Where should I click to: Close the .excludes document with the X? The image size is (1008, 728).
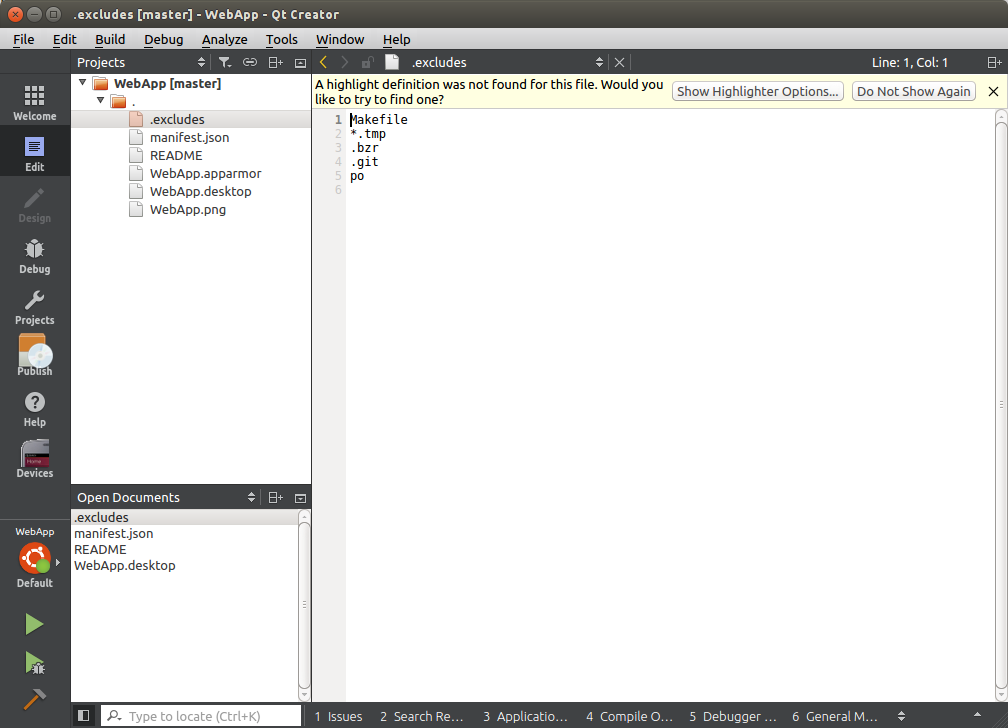(x=619, y=62)
